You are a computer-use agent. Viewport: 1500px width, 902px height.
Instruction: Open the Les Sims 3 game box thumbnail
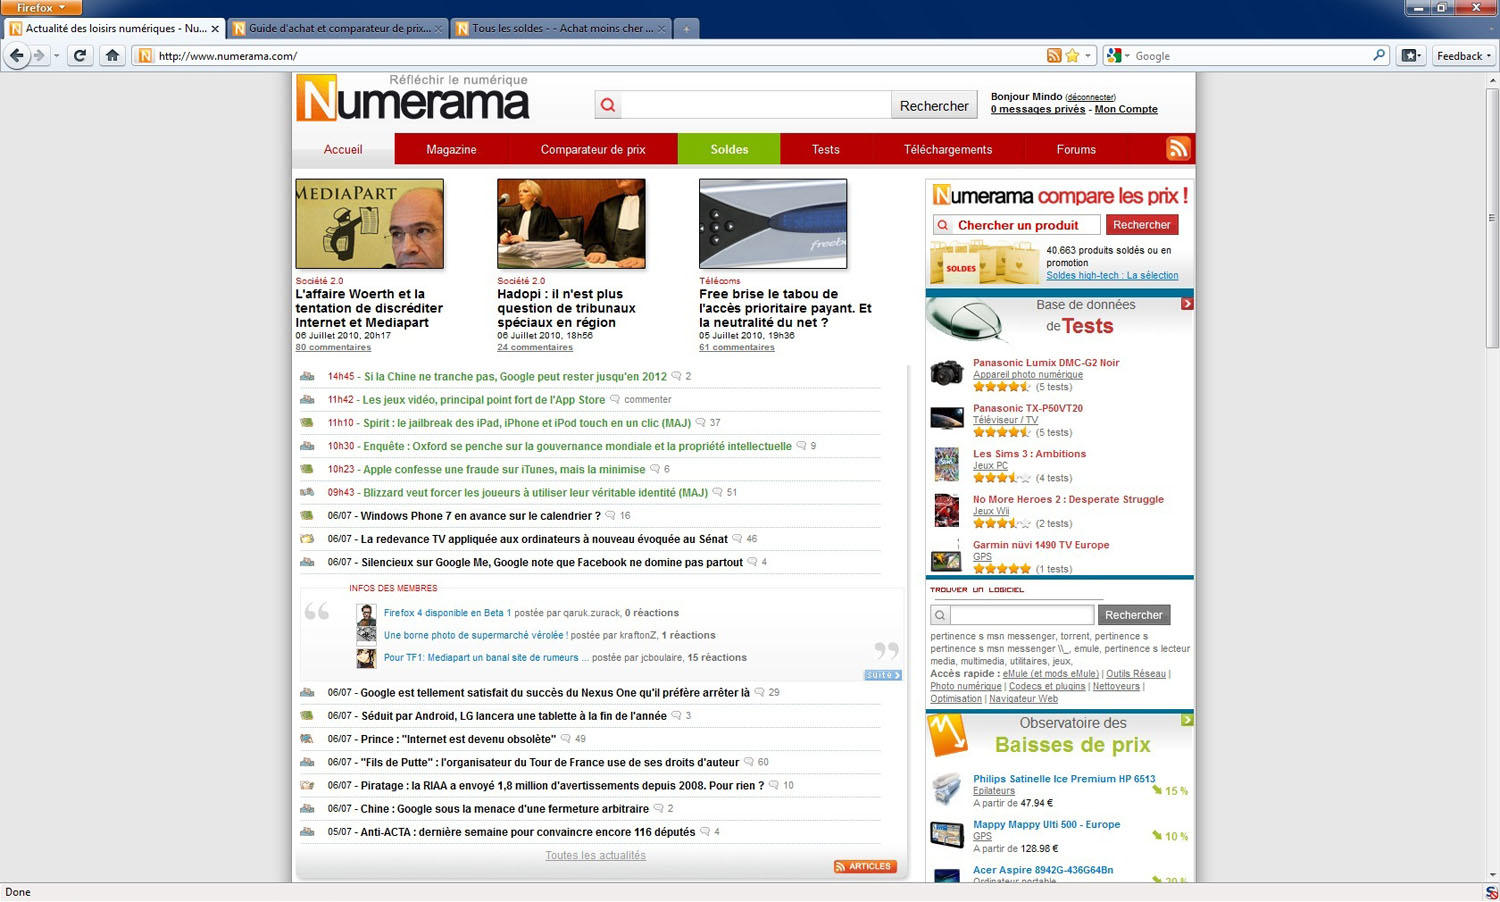[946, 465]
